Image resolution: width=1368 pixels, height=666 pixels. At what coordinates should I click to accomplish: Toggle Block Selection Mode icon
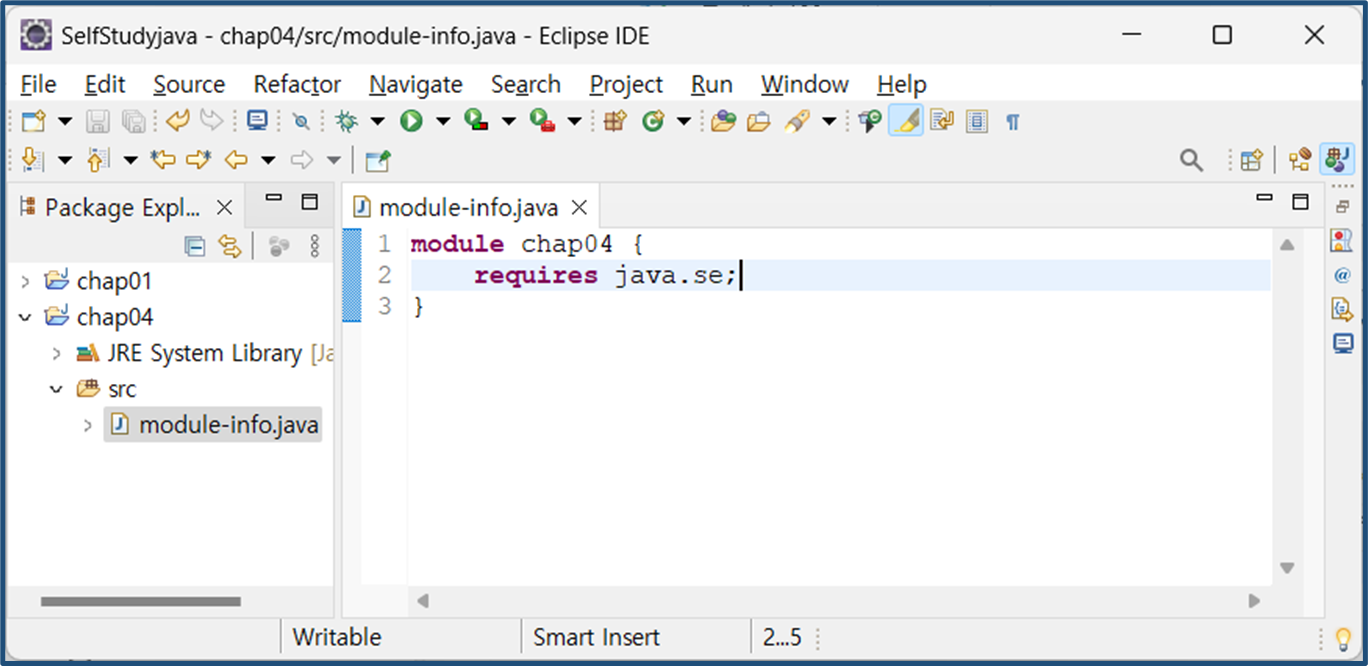pos(977,122)
